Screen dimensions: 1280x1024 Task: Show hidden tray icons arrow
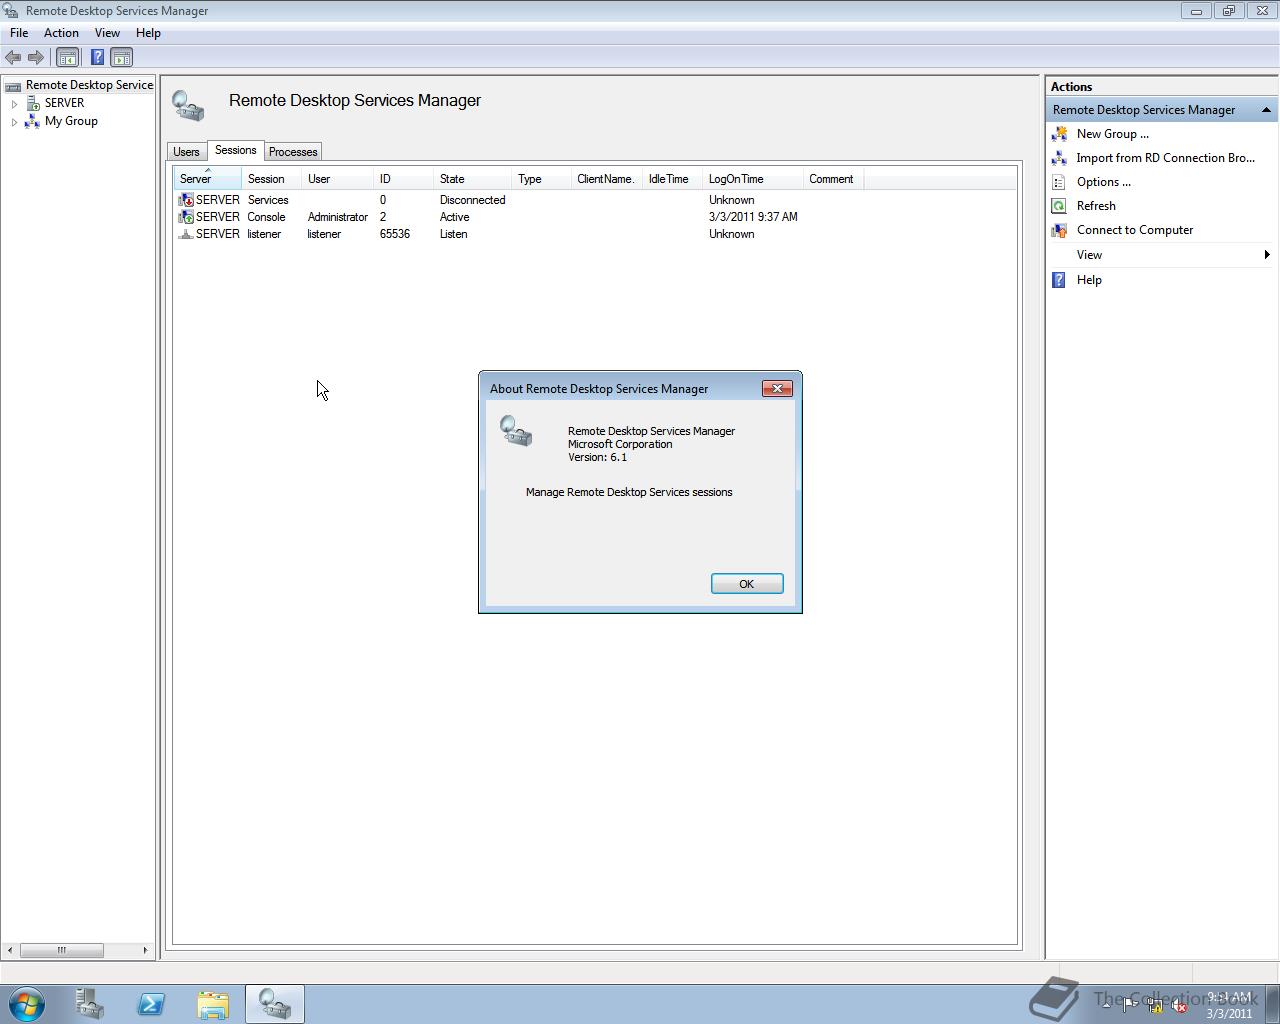[1105, 1006]
